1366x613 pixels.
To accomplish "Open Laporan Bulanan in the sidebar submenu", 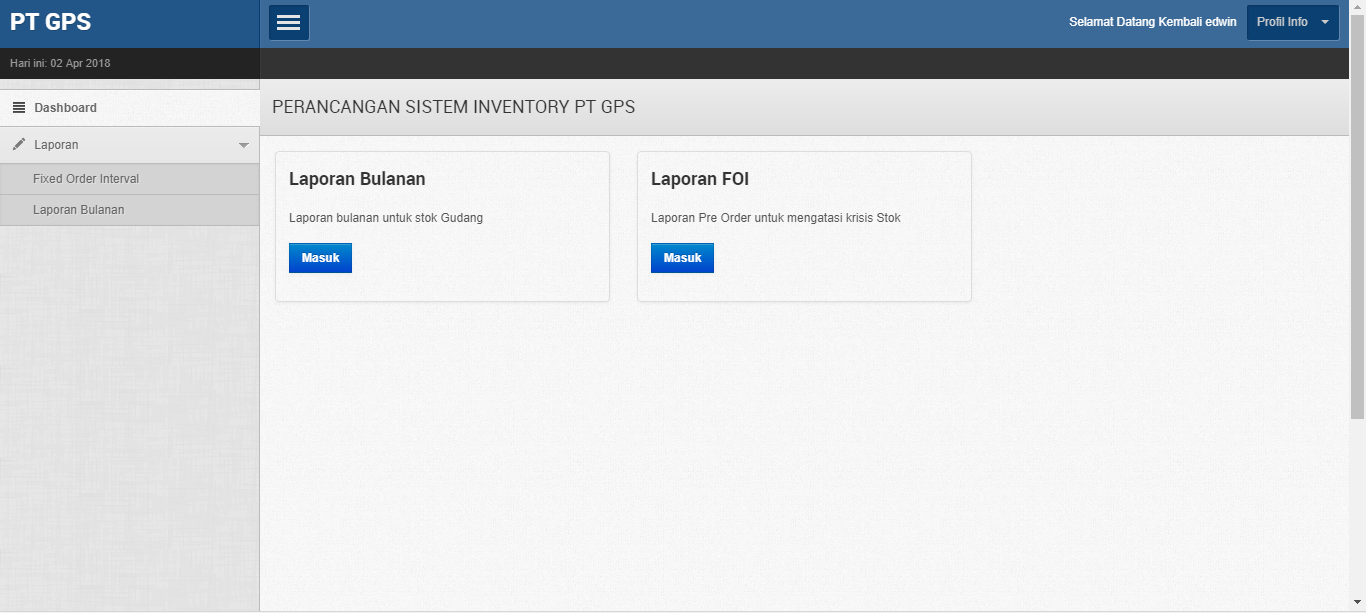I will click(79, 210).
